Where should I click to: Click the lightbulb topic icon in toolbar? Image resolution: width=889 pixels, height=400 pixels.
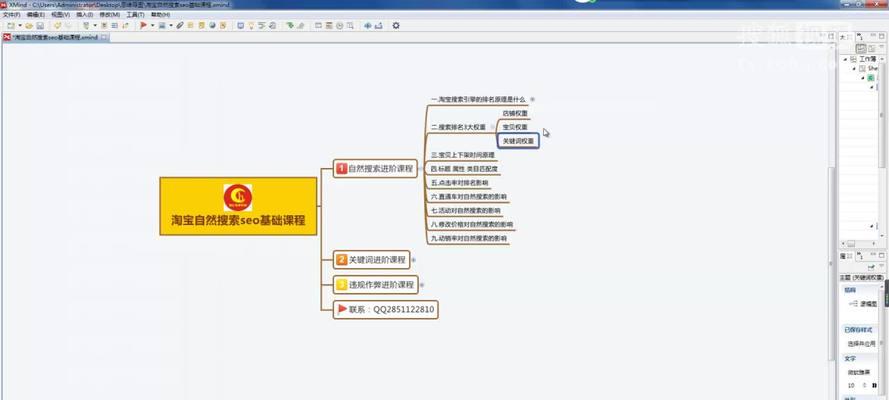86,25
